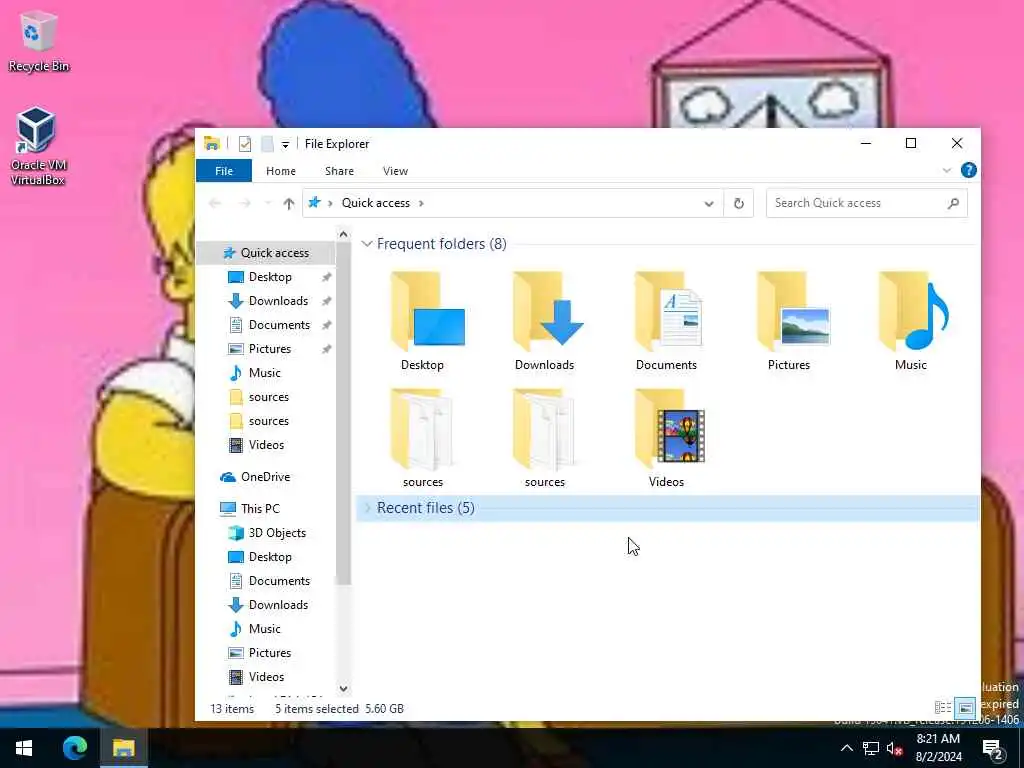Click the Refresh button
This screenshot has height=768, width=1024.
point(739,204)
